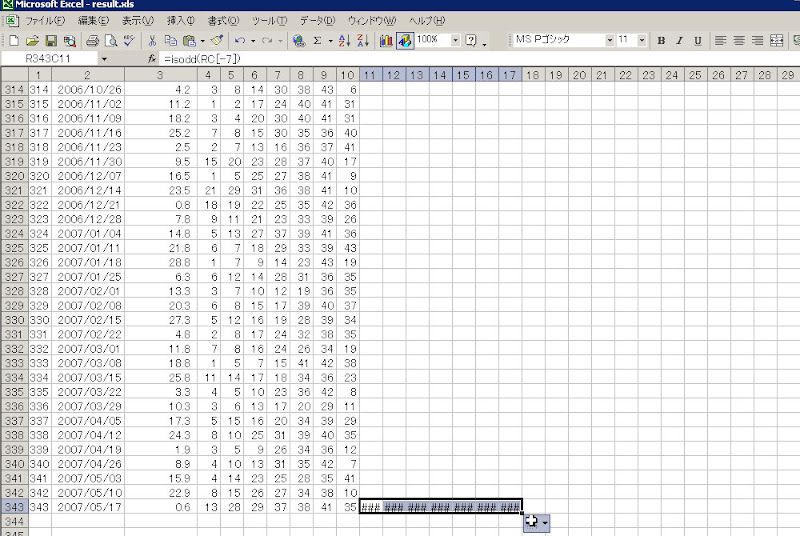
Task: Open the ヘルプ(H) menu
Action: pyautogui.click(x=427, y=21)
